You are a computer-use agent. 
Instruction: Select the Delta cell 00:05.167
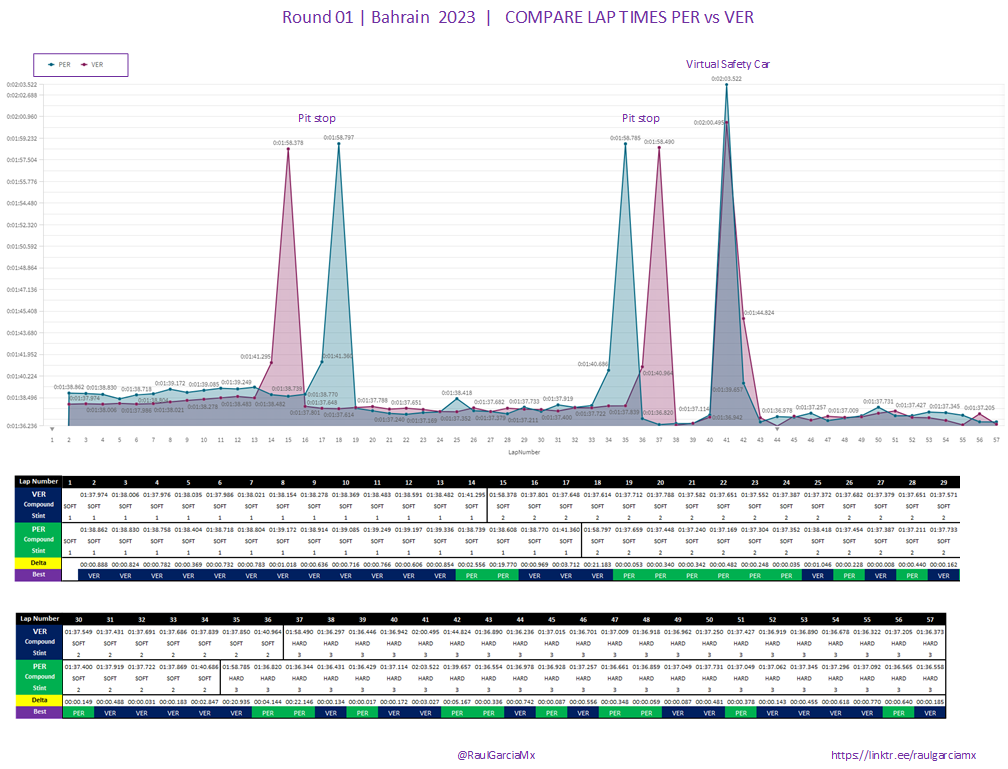tap(457, 702)
